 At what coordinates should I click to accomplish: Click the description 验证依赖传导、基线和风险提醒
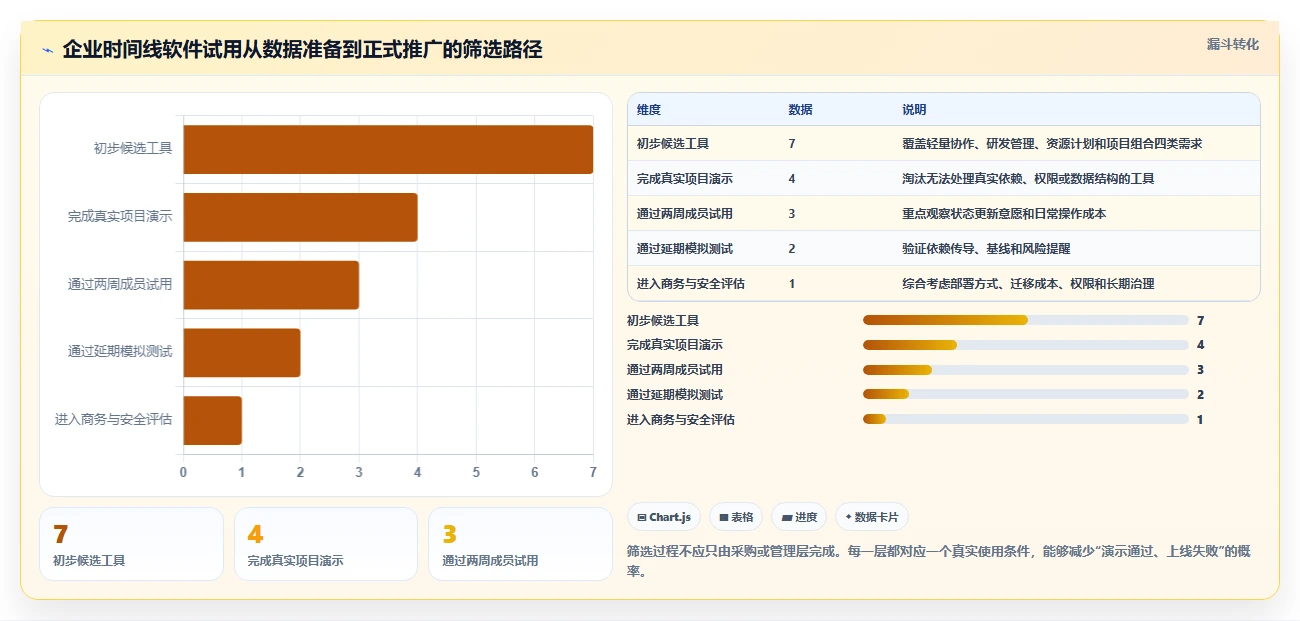click(x=986, y=249)
